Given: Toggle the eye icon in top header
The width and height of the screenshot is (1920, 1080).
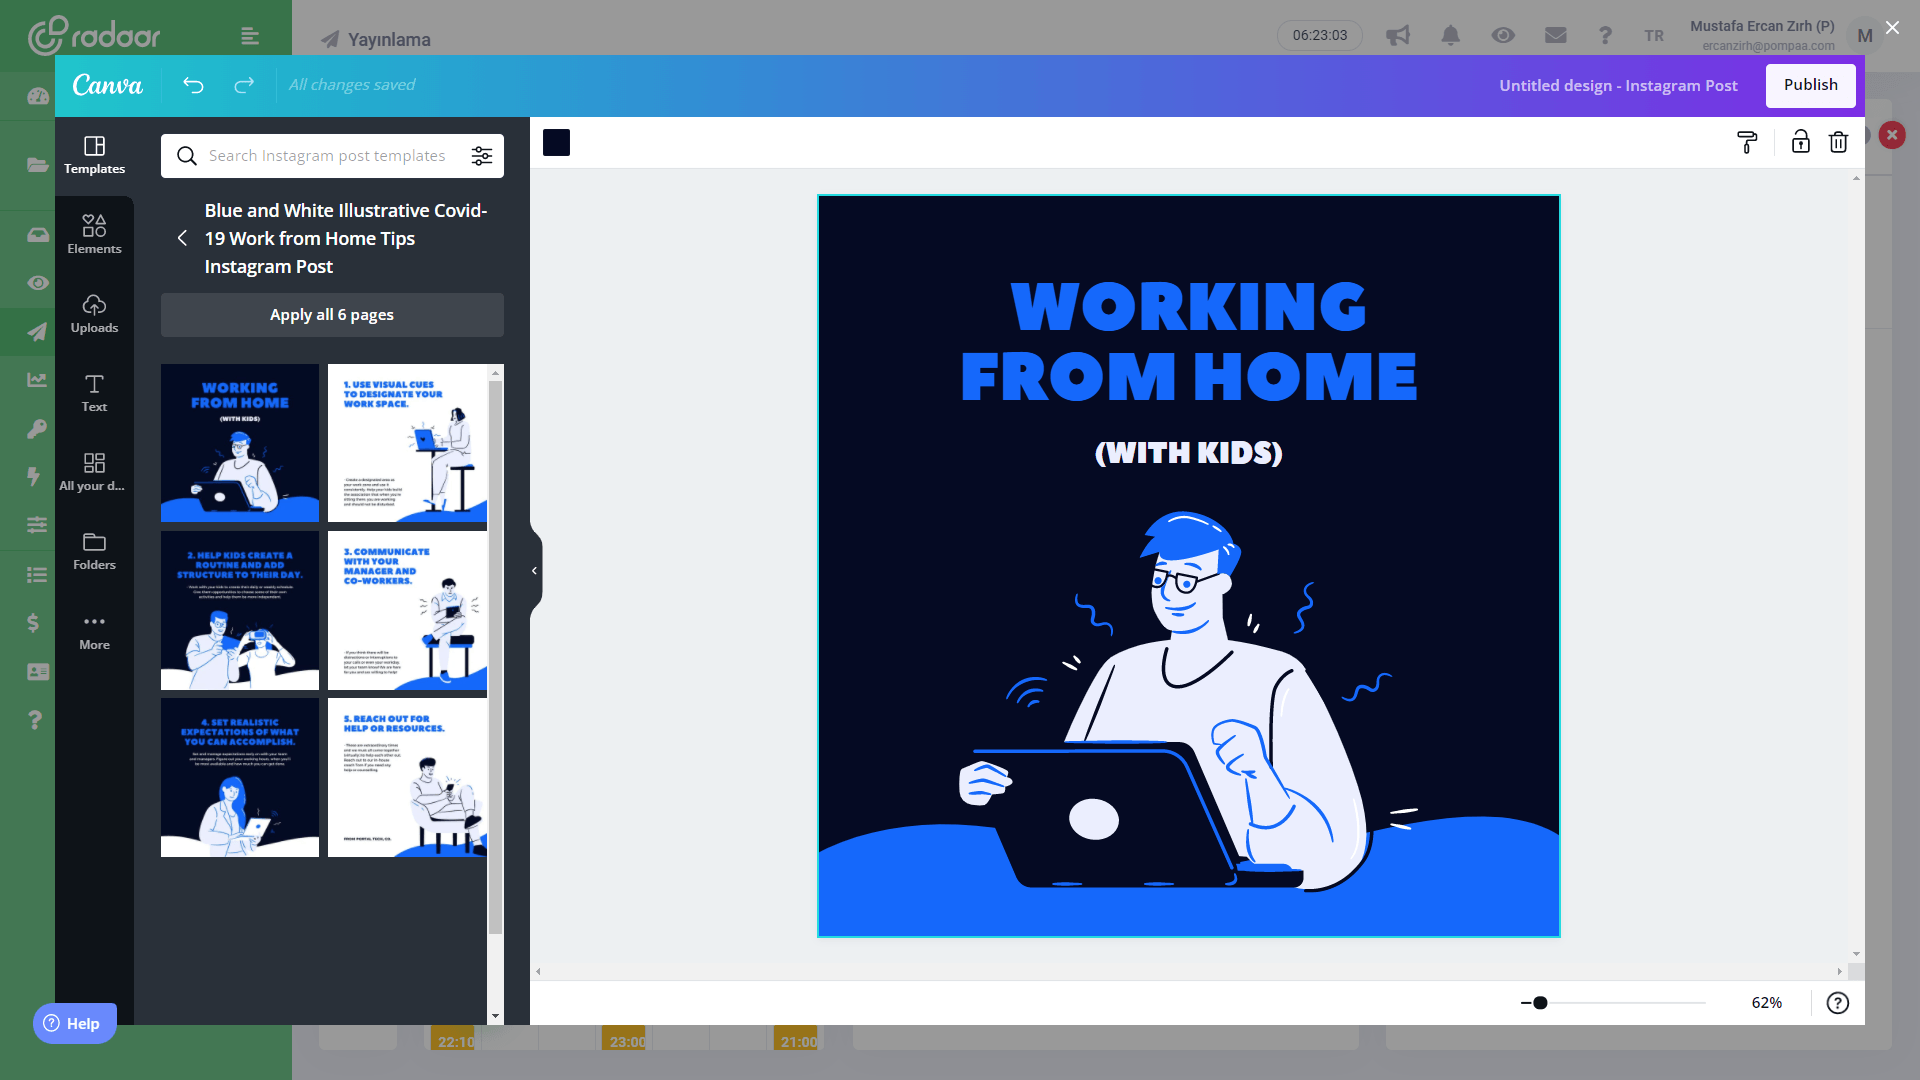Looking at the screenshot, I should (1502, 35).
